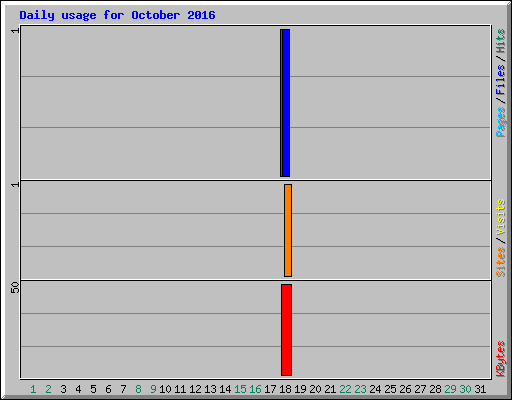Click day label 3 on the x-axis
This screenshot has width=512, height=400.
tap(63, 389)
